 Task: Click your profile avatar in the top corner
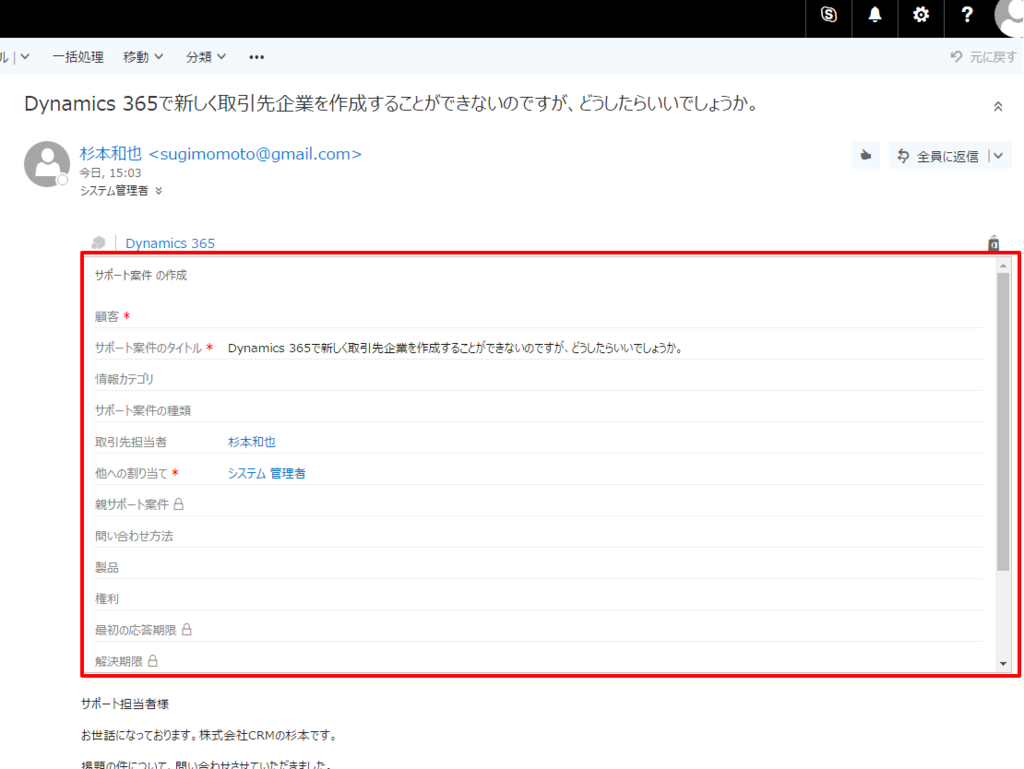tap(1008, 18)
